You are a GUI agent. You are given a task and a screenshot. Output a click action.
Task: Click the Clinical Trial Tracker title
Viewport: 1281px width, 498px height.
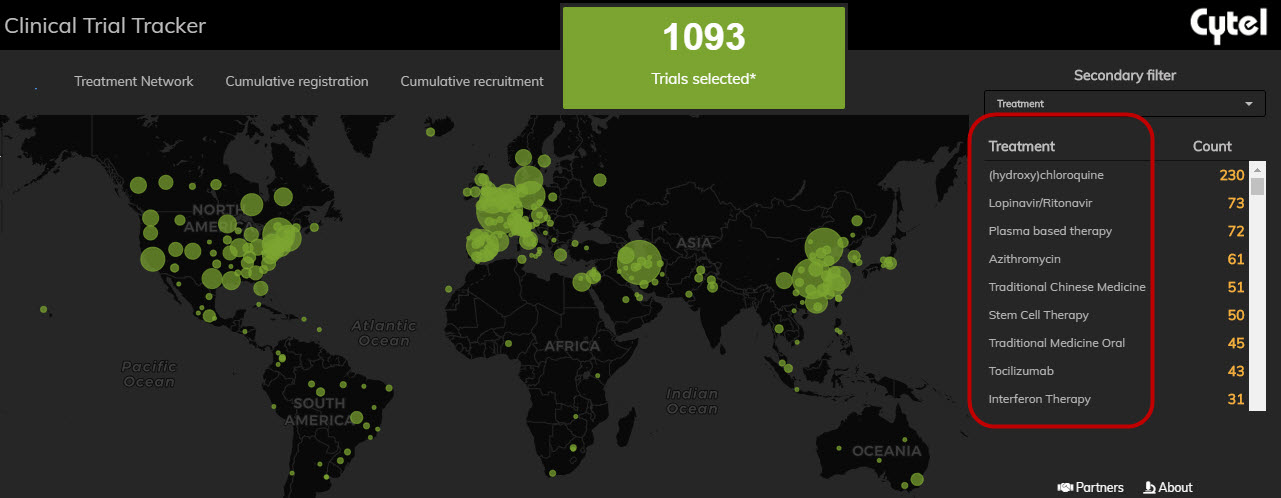[105, 26]
